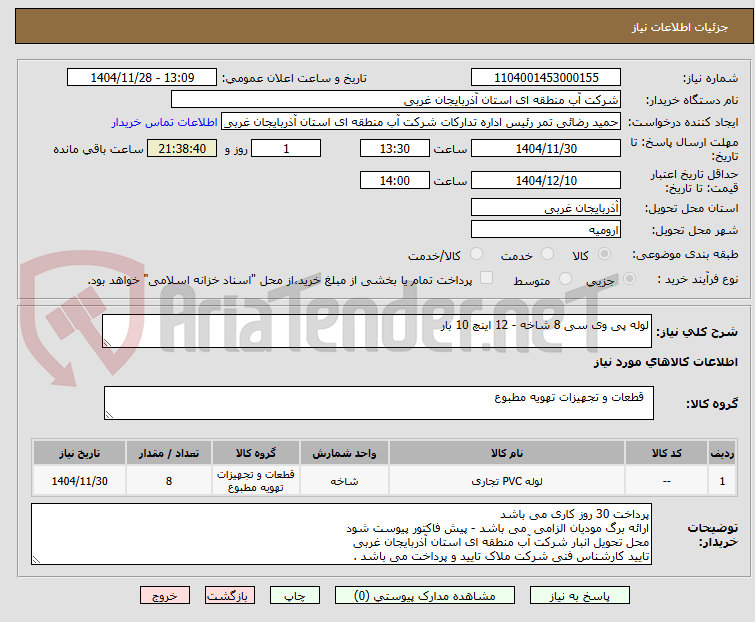Select the 'خدمت' radio button

[547, 254]
